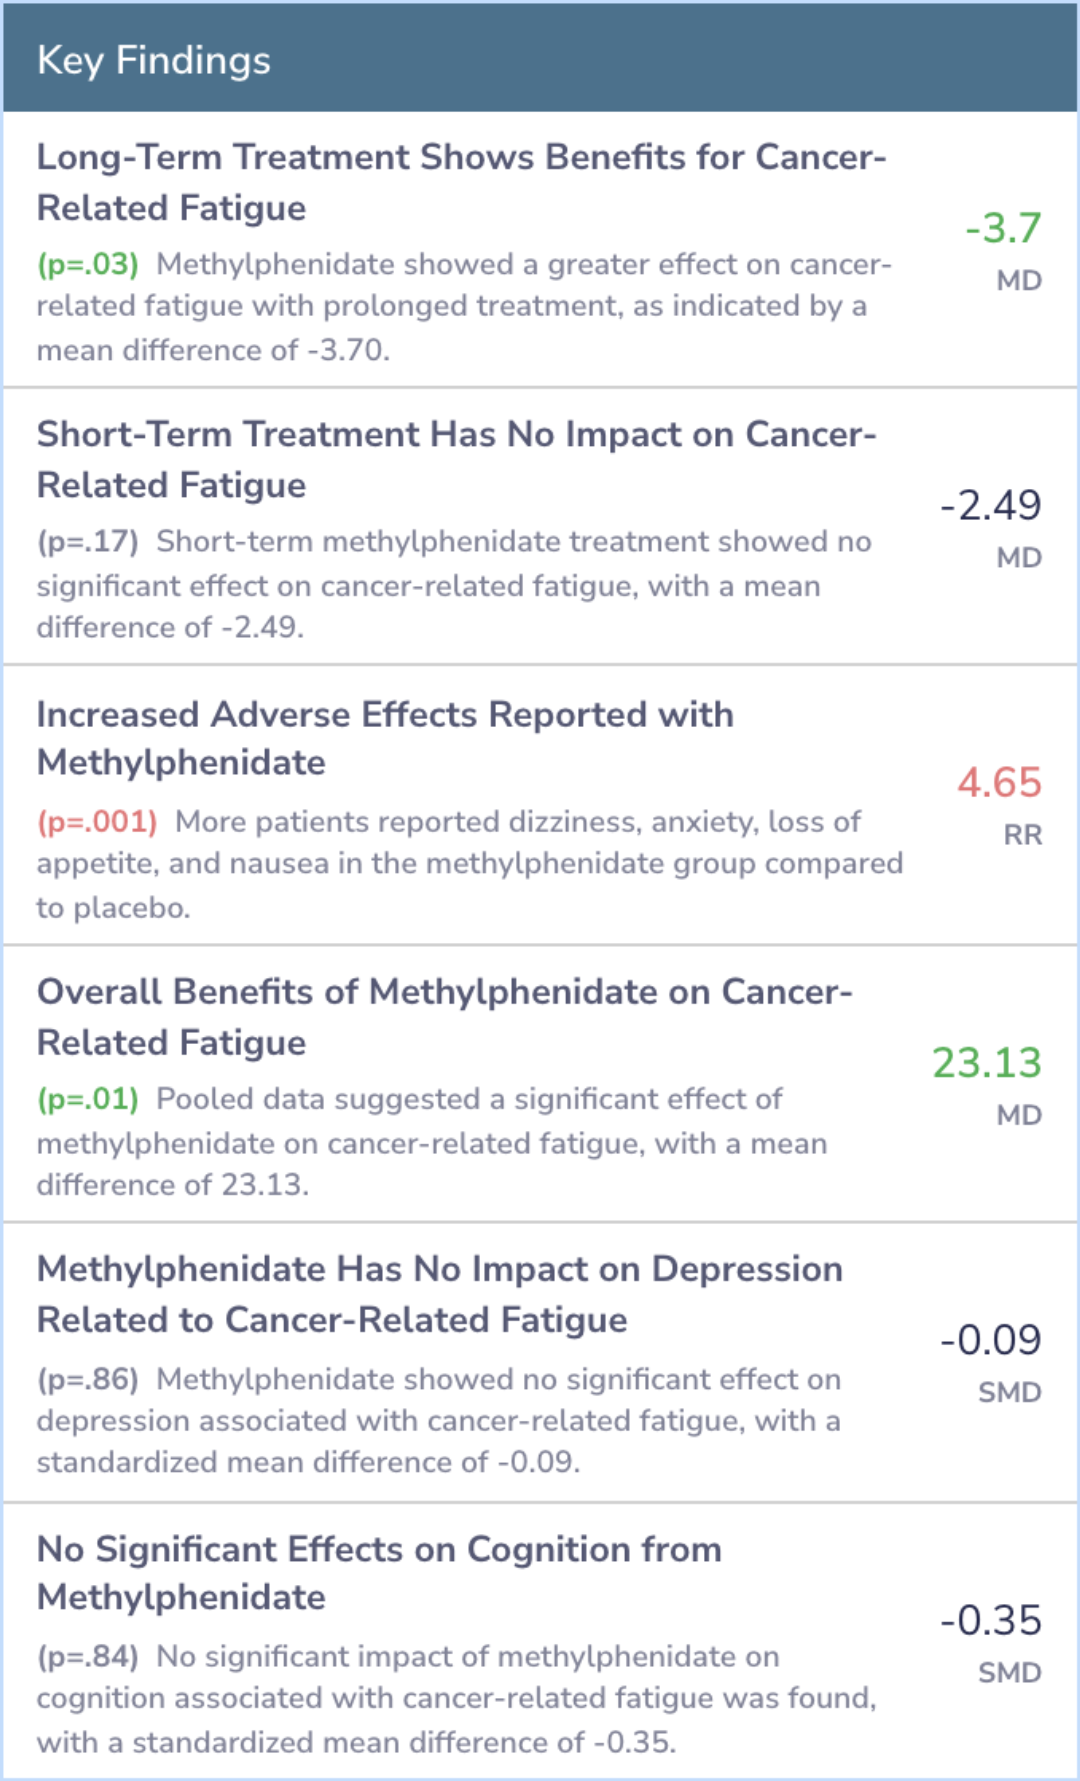Viewport: 1080px width, 1781px height.
Task: Select the -0.35 SMD value
Action: (990, 1620)
